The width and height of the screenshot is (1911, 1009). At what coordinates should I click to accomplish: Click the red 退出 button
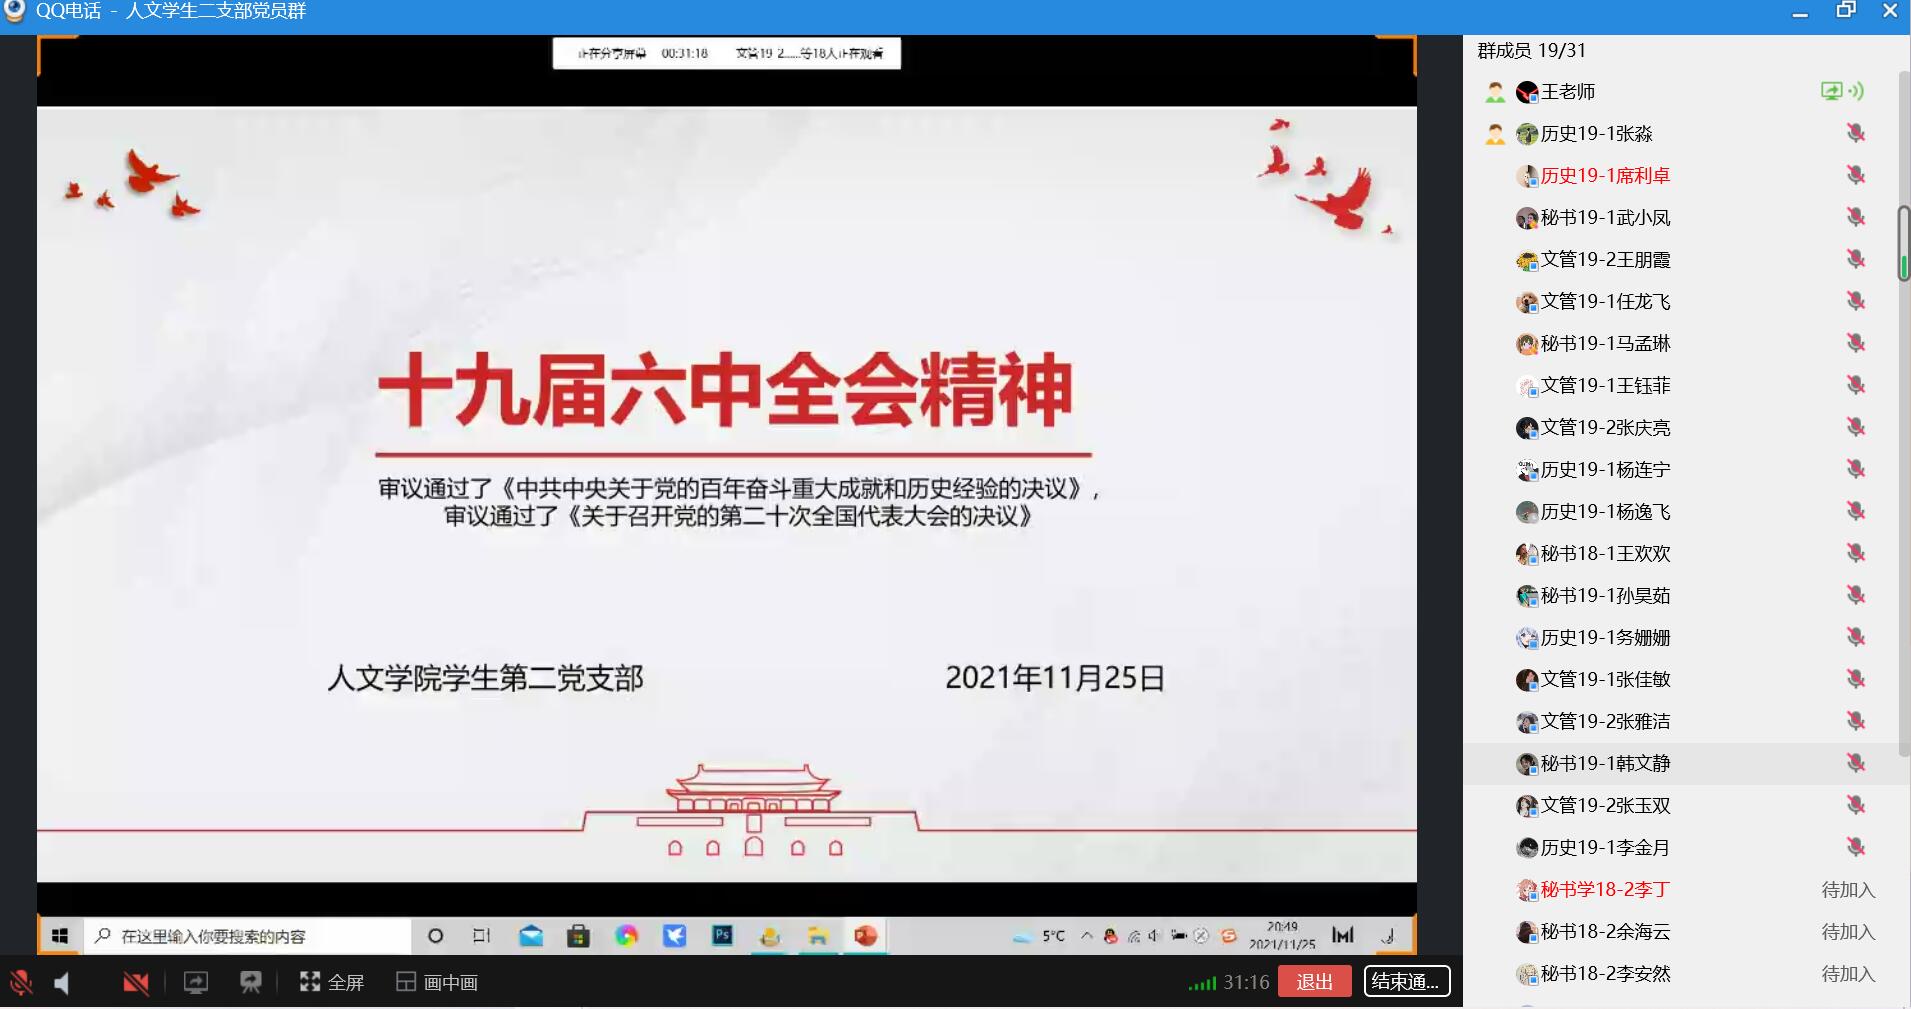coord(1314,982)
